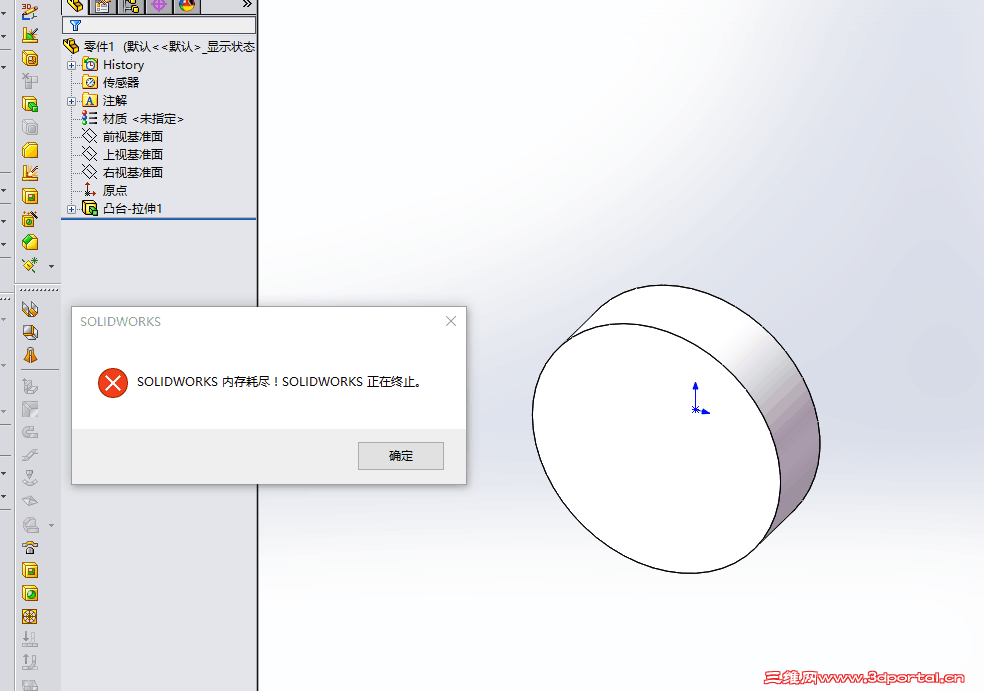The width and height of the screenshot is (984, 691).
Task: Click the out-of-memory error message text
Action: pos(279,382)
